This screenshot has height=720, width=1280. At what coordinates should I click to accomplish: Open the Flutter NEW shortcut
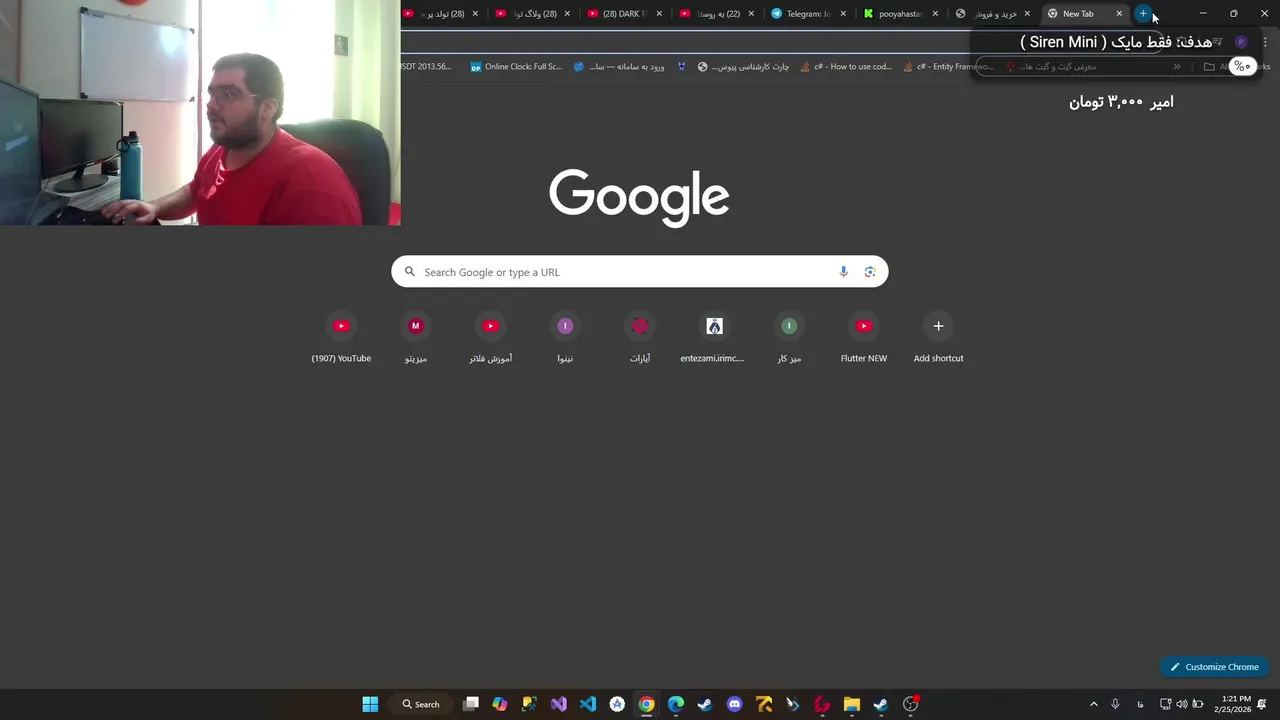pos(864,339)
